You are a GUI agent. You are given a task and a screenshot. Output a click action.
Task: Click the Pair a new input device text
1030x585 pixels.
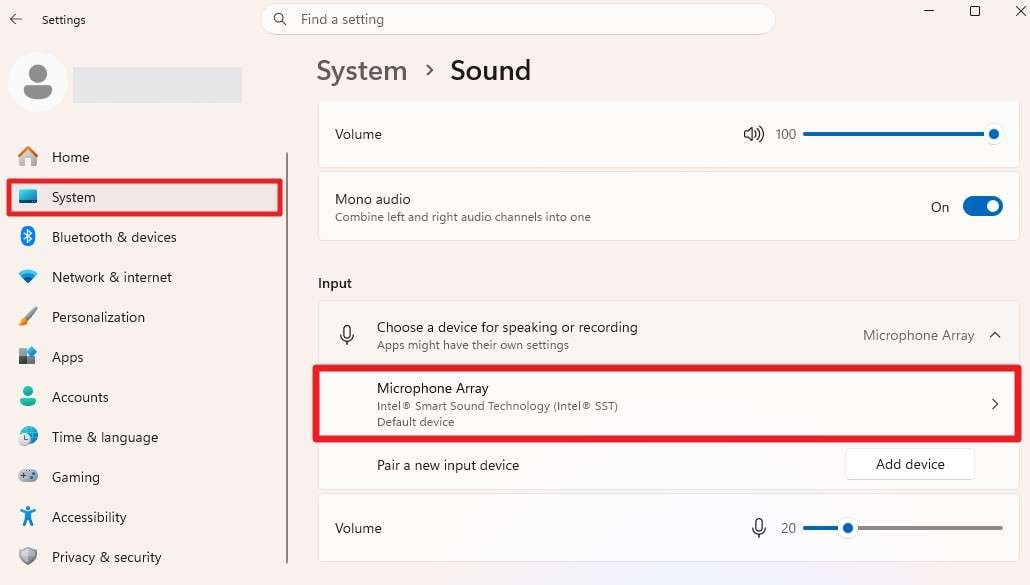[x=448, y=465]
